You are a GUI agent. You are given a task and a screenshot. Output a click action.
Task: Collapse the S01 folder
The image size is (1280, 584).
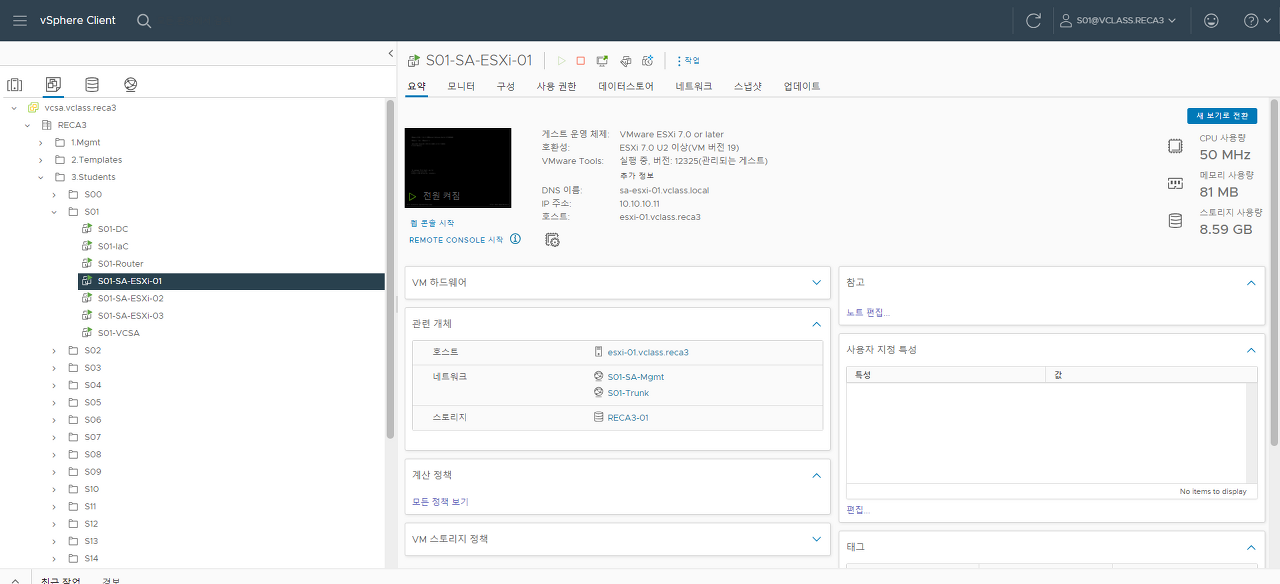54,212
